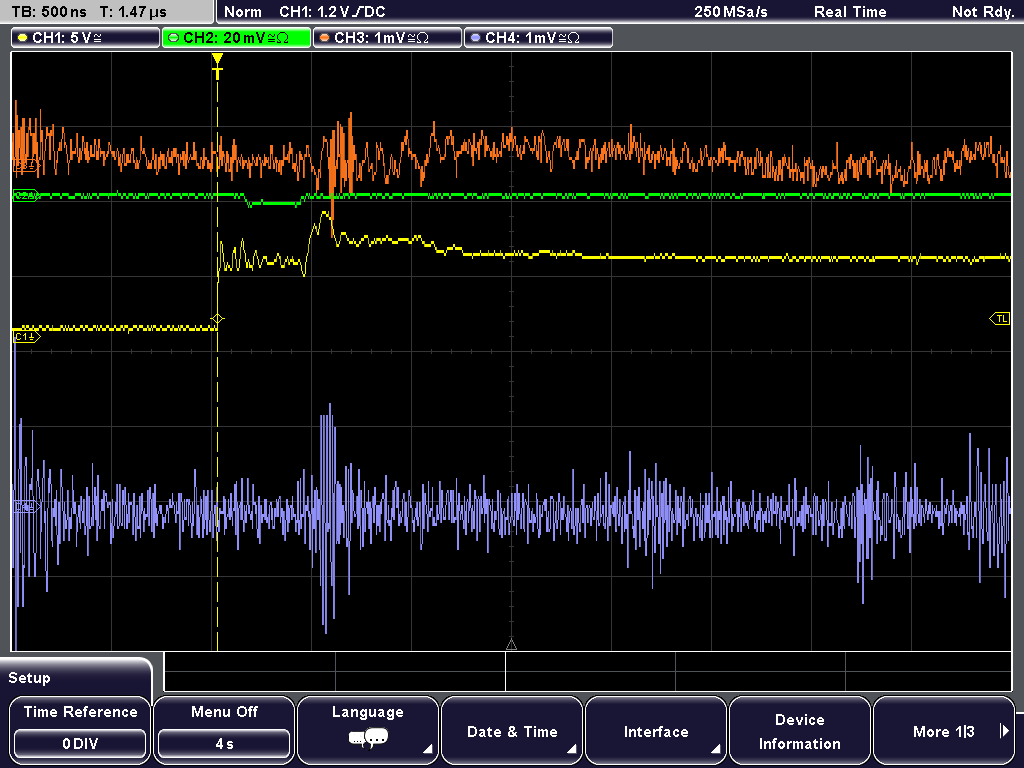The image size is (1024, 768).
Task: Click the trigger point diamond on yellow cursor
Action: point(217,319)
